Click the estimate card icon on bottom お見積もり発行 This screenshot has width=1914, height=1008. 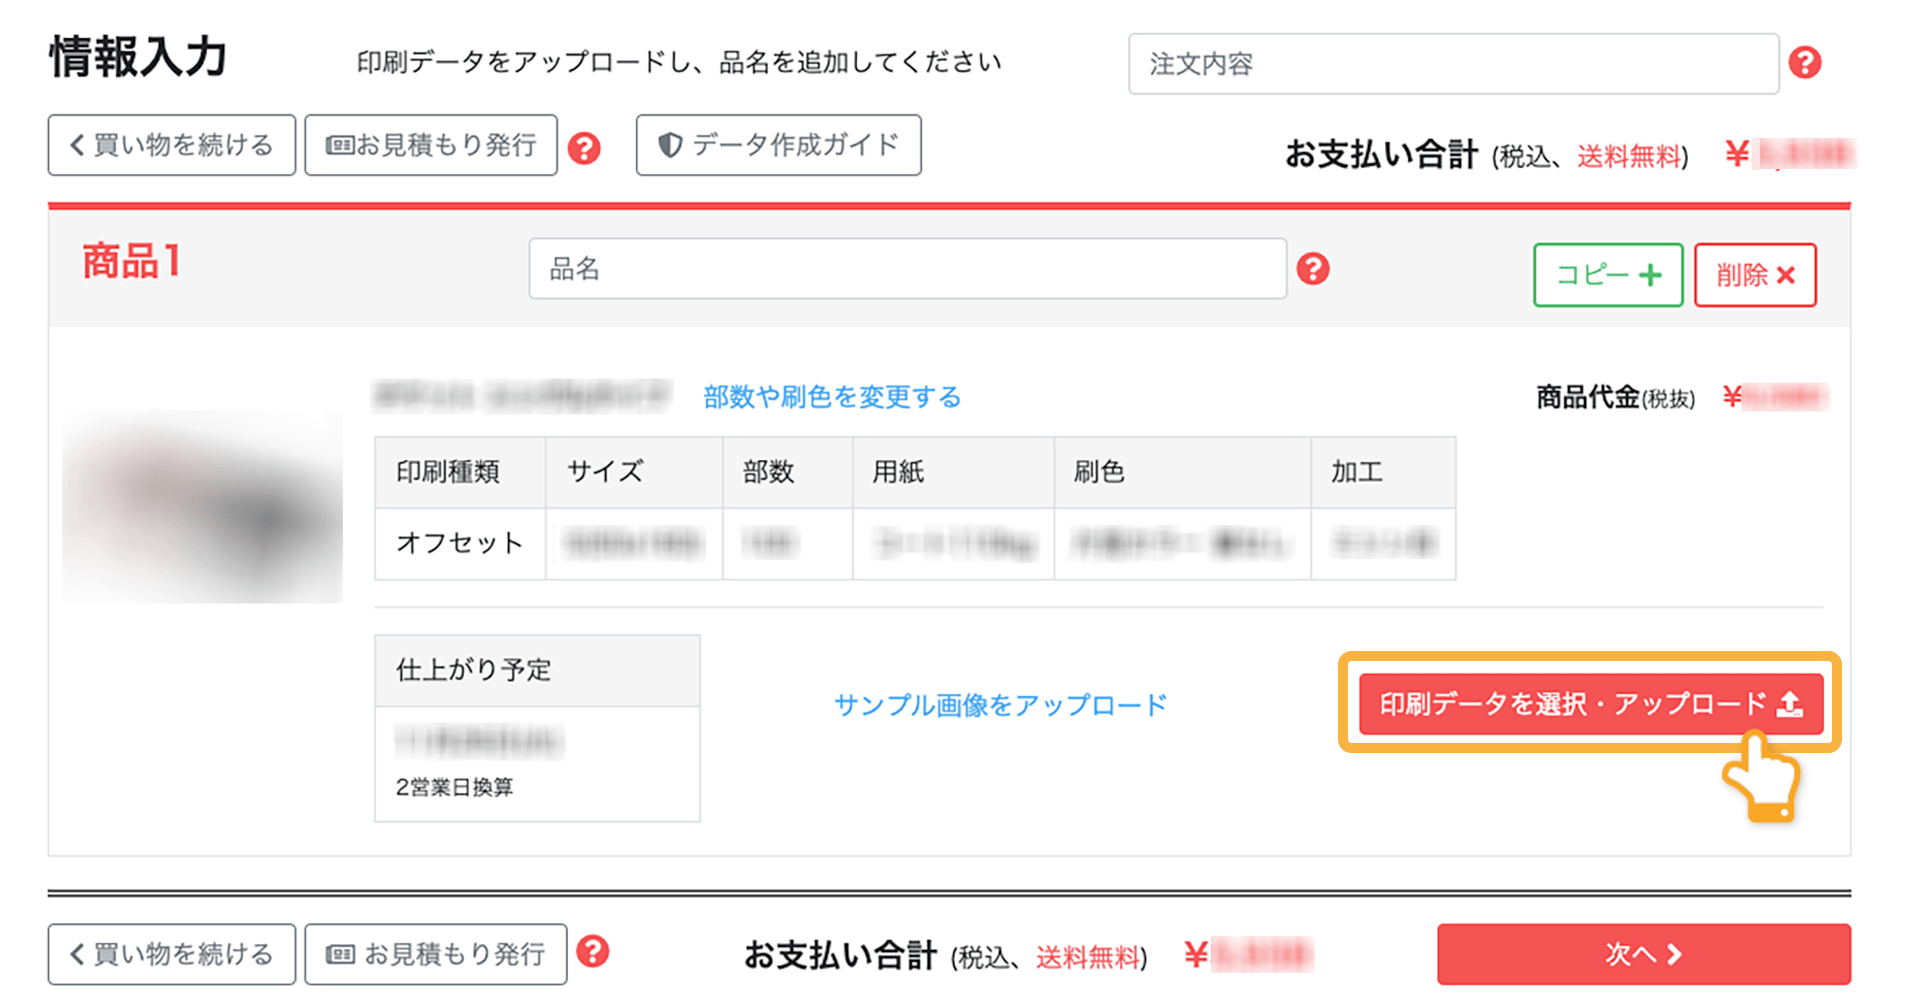(x=340, y=954)
